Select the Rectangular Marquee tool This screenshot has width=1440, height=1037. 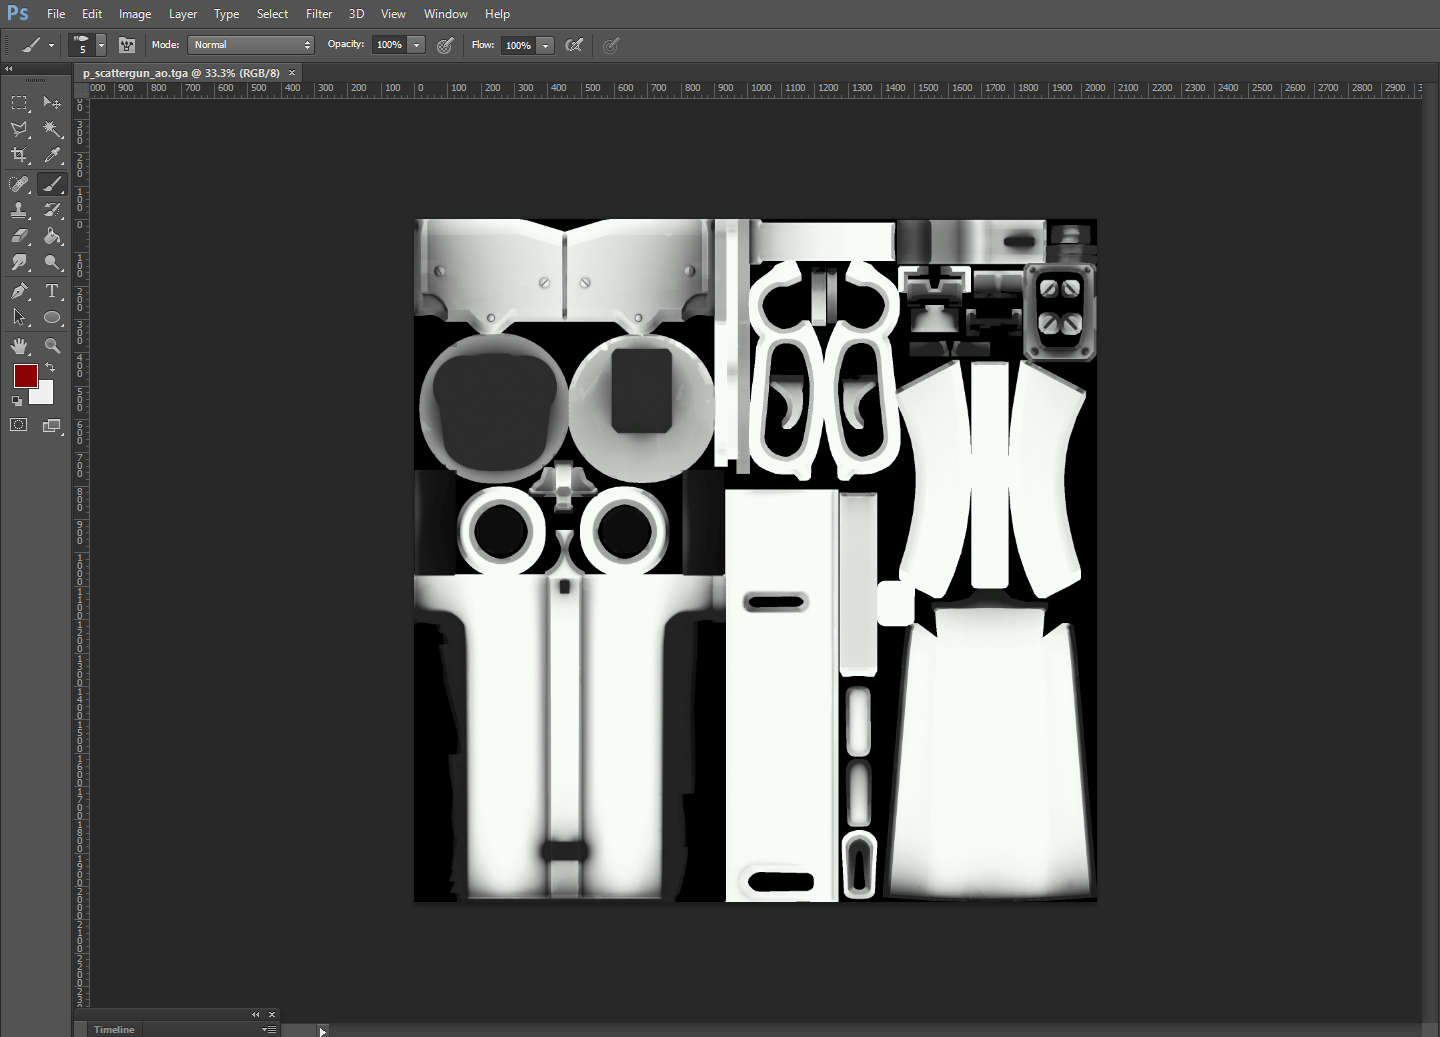(19, 103)
